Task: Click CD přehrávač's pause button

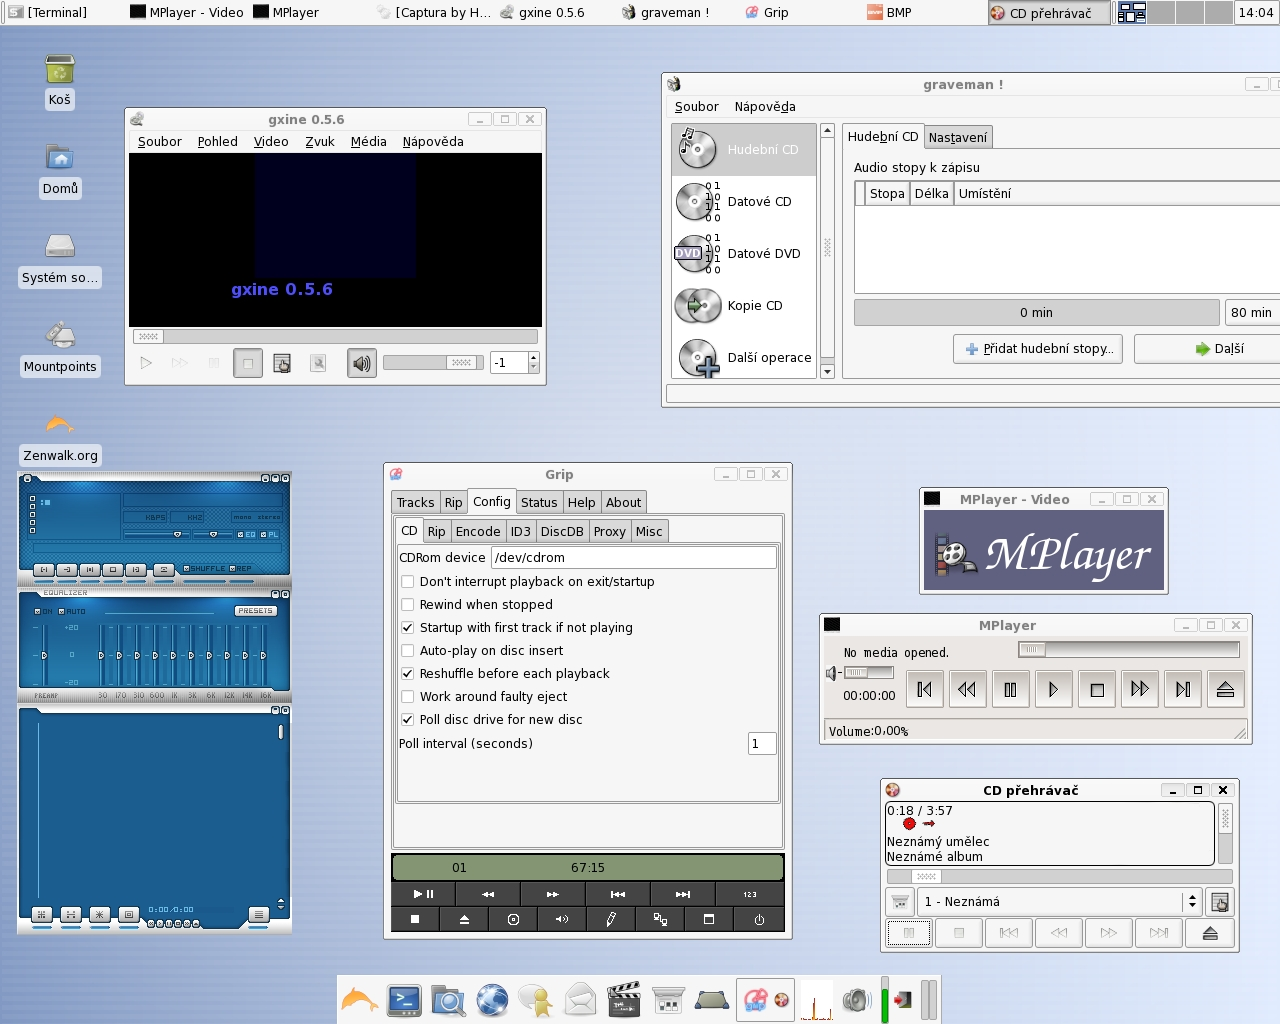Action: [909, 933]
